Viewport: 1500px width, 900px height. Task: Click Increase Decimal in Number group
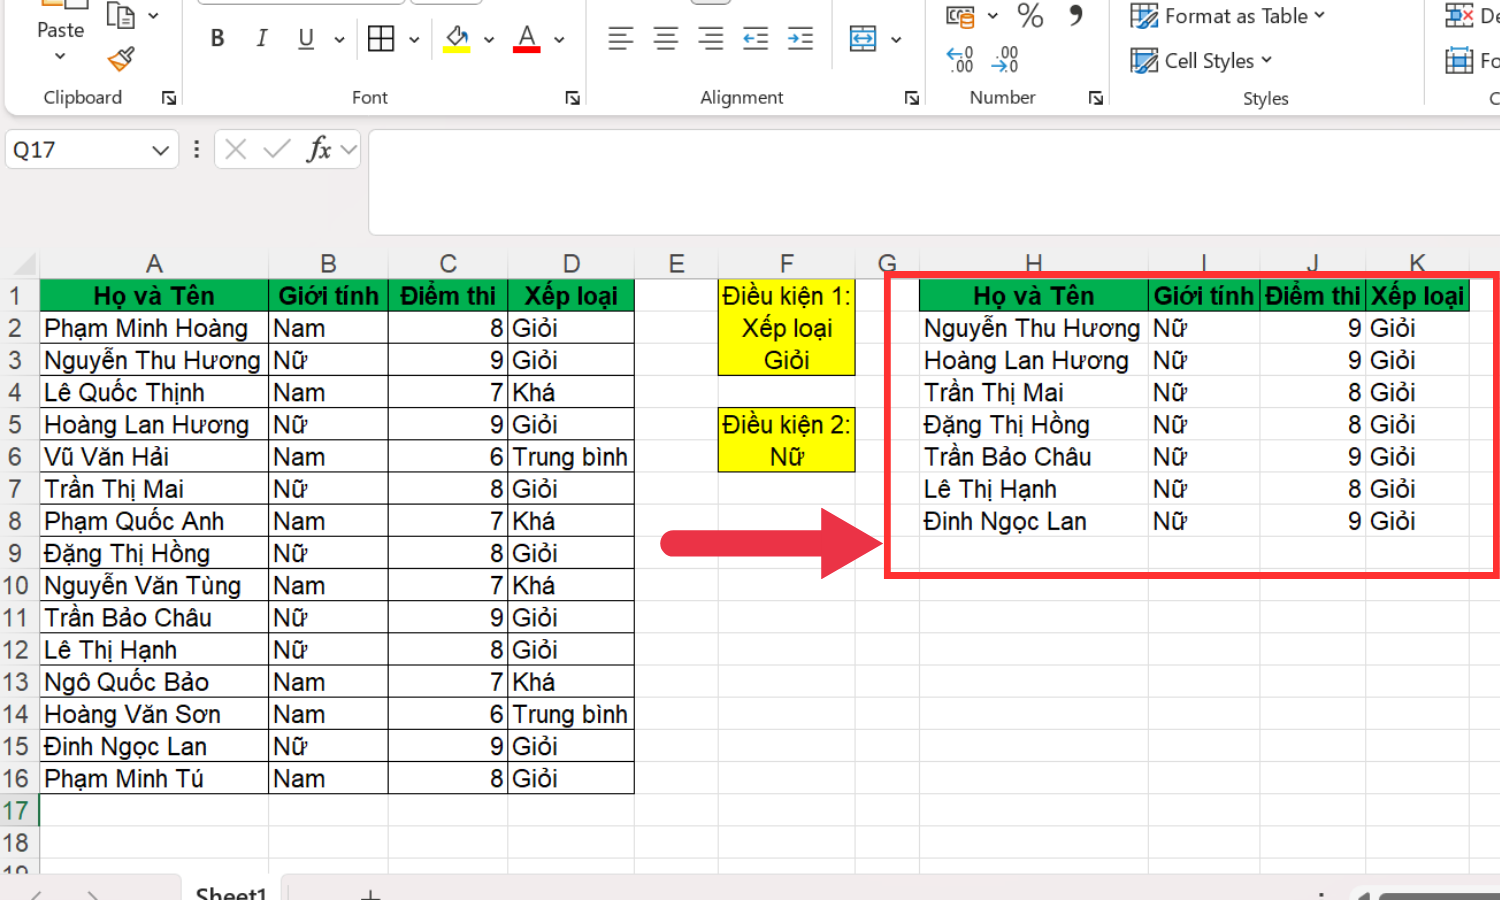click(960, 60)
